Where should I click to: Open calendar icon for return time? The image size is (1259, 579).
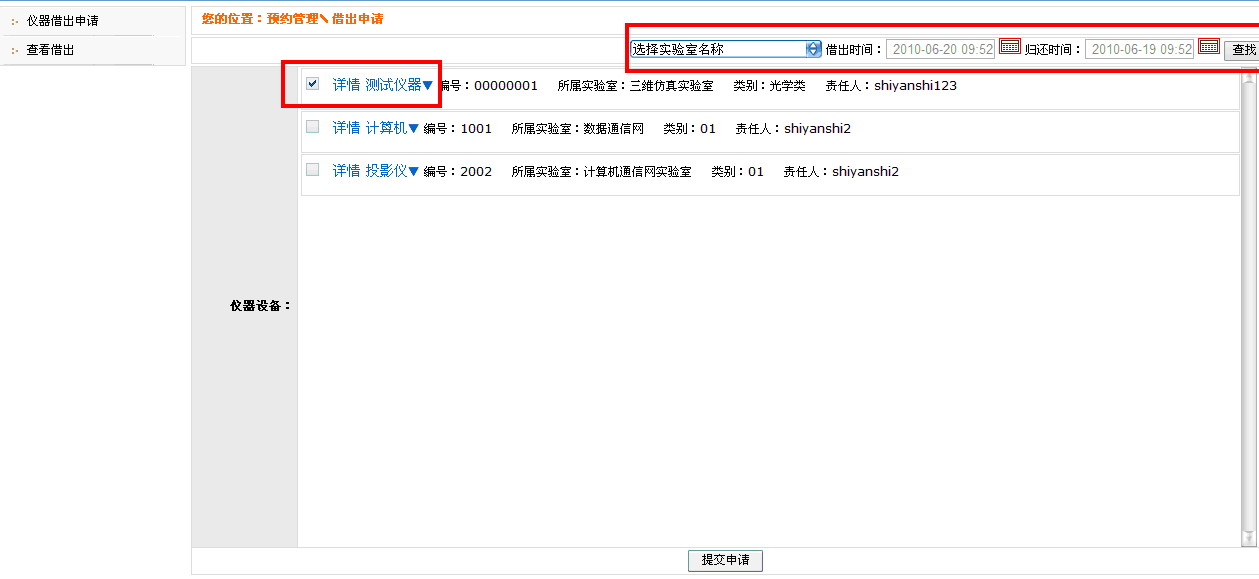coord(1209,47)
